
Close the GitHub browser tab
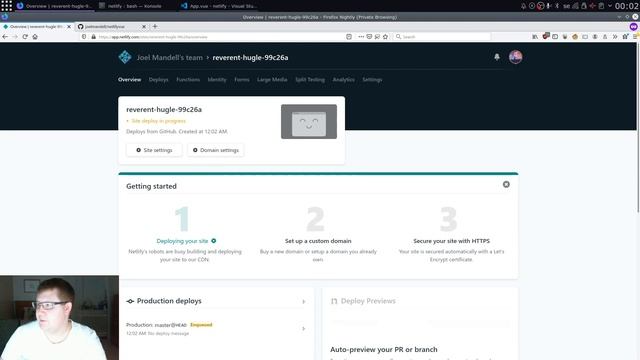click(x=144, y=27)
